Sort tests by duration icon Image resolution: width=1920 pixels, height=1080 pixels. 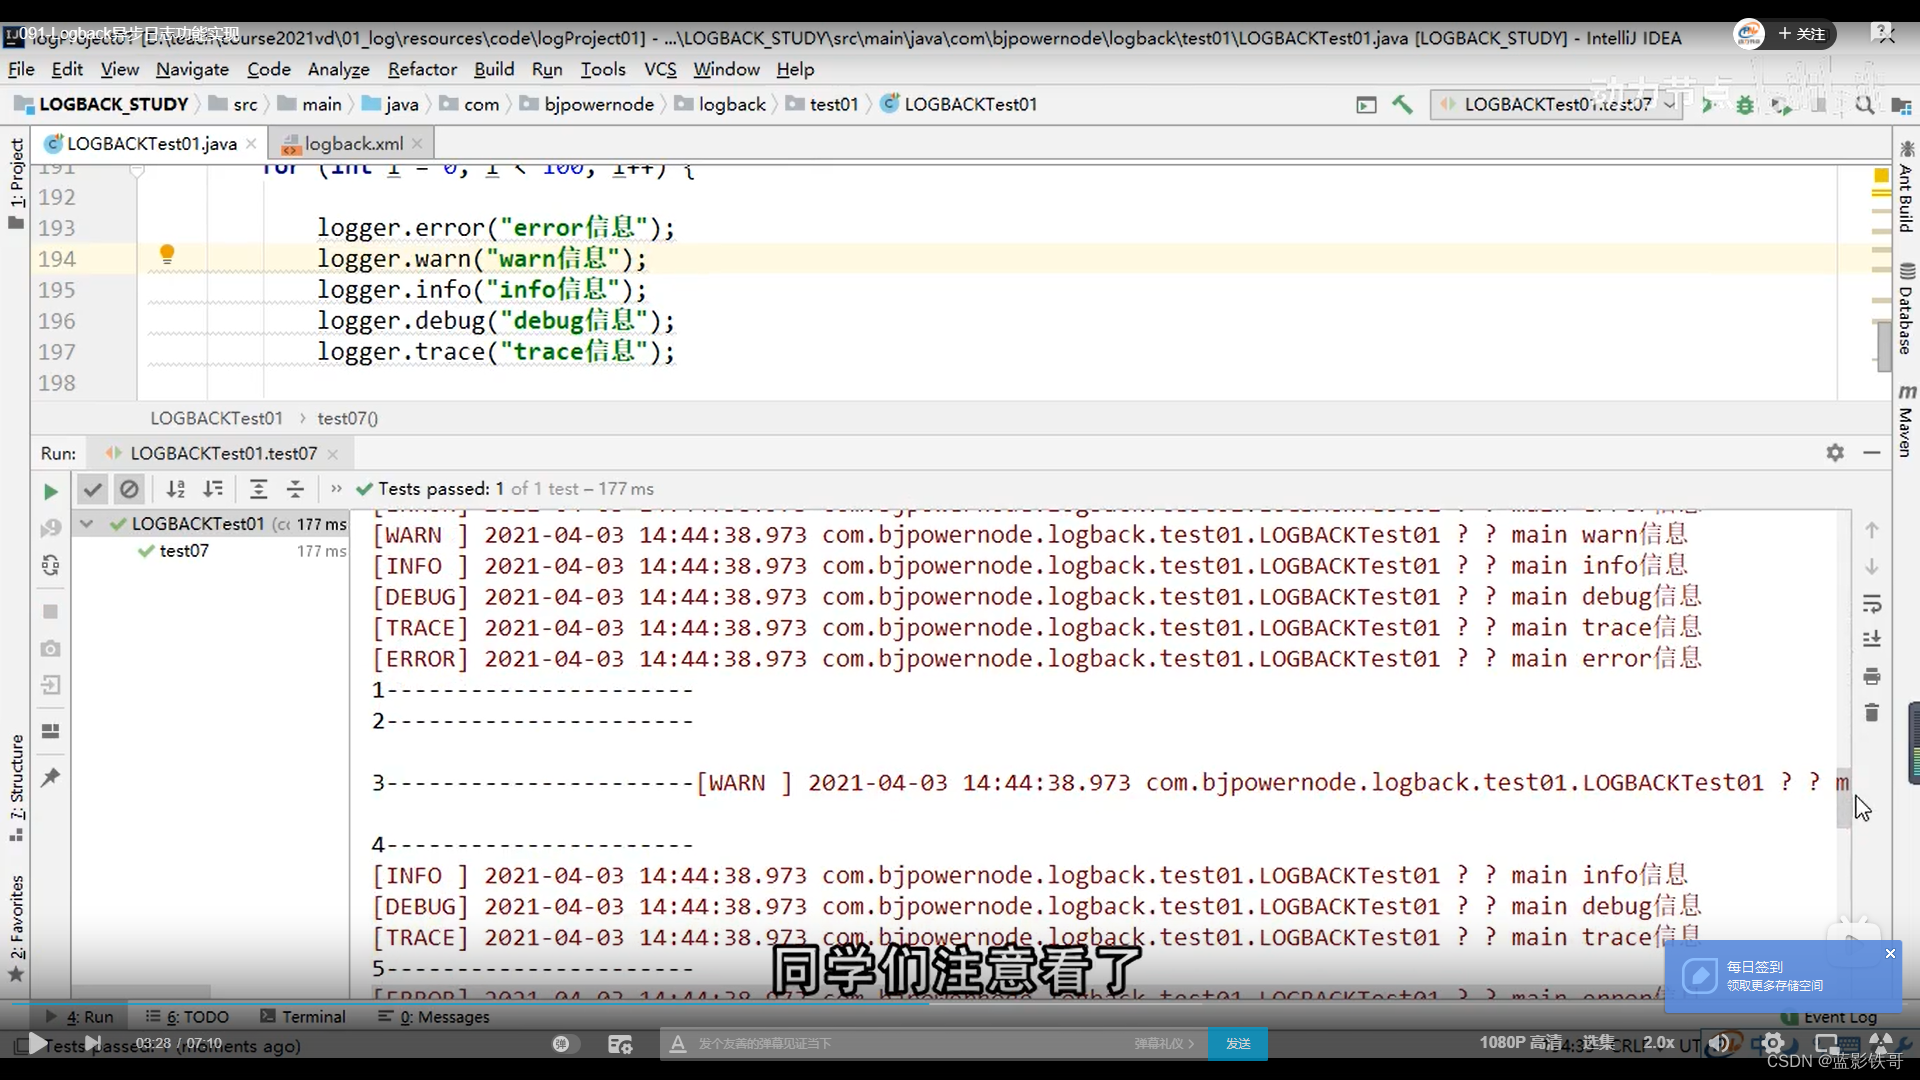[213, 489]
